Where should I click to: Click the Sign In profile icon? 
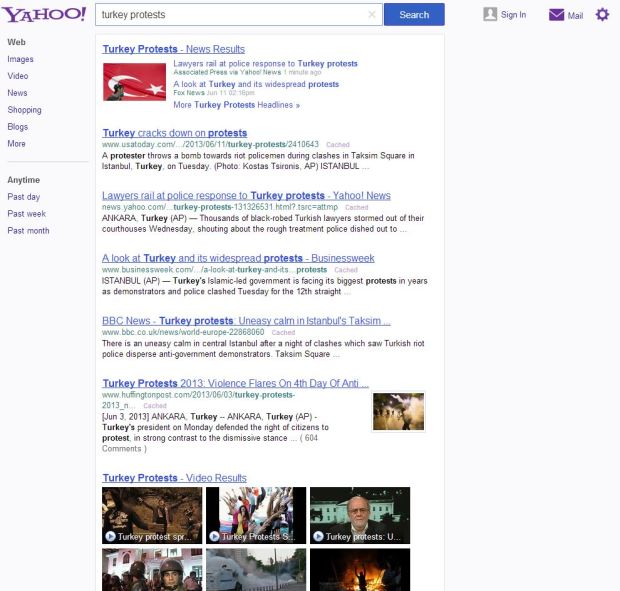[x=490, y=14]
